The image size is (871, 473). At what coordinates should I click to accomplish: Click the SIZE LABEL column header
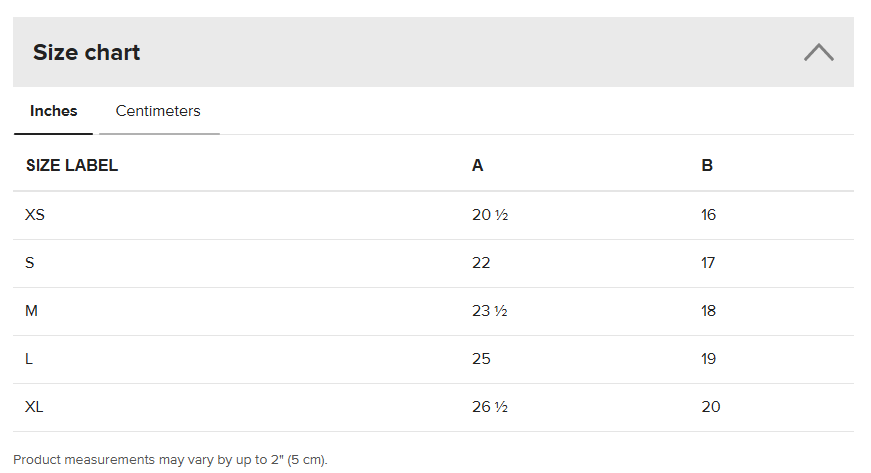click(72, 166)
